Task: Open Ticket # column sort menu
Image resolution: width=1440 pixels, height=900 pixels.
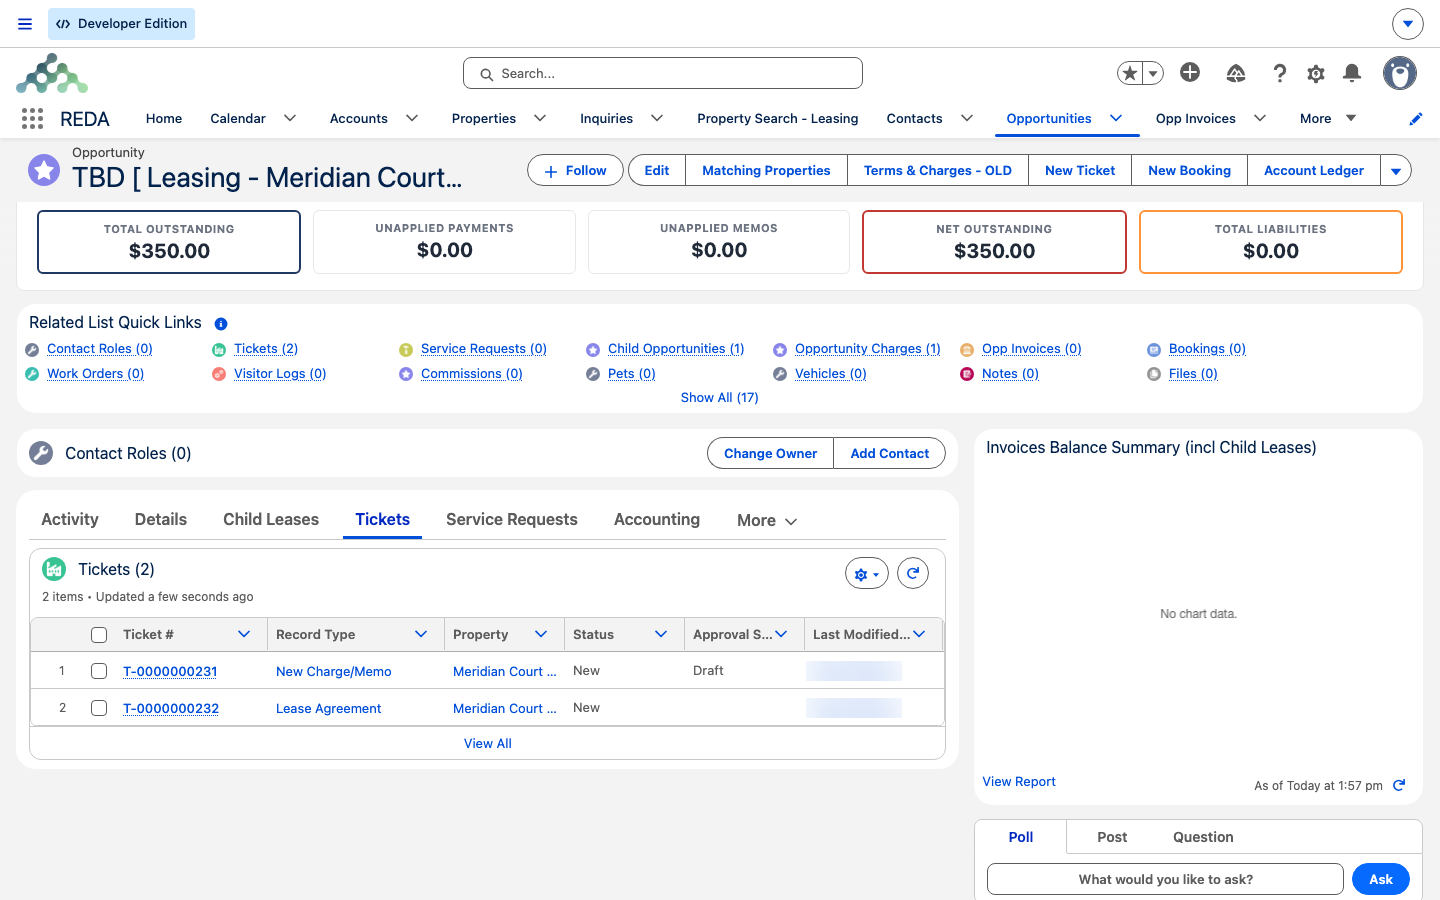Action: click(x=244, y=634)
